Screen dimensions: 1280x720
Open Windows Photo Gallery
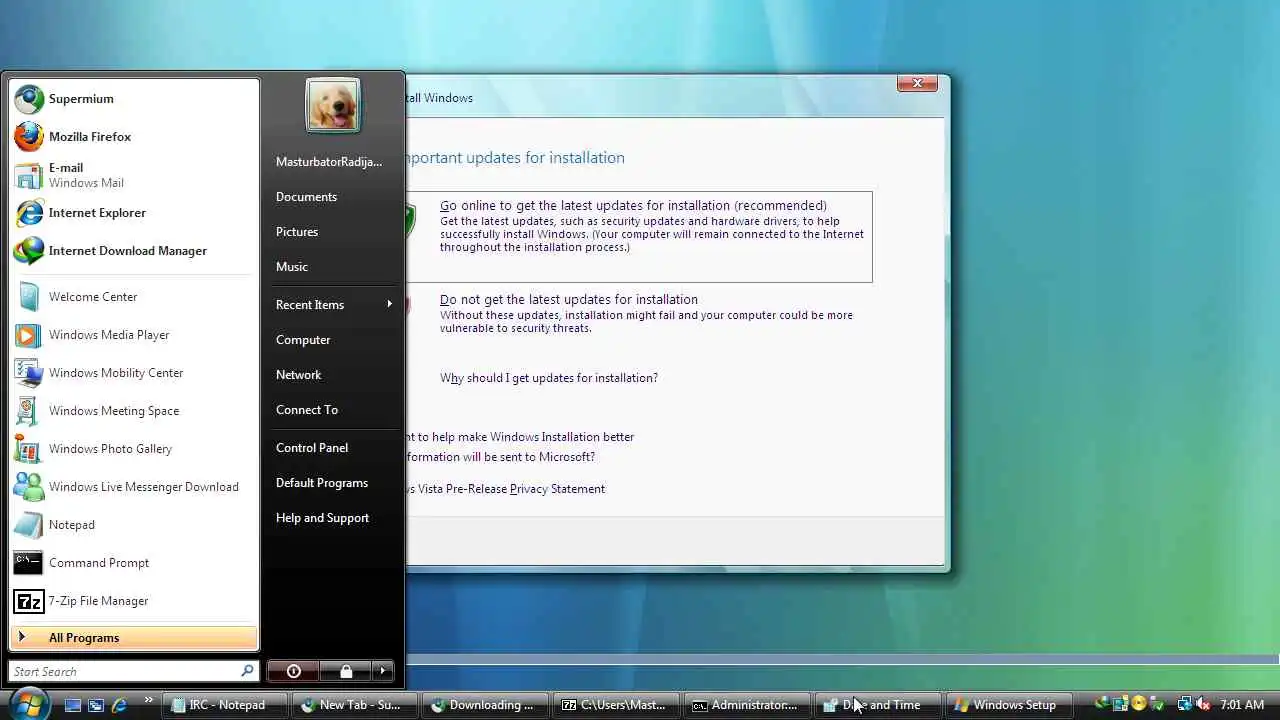[x=134, y=449]
